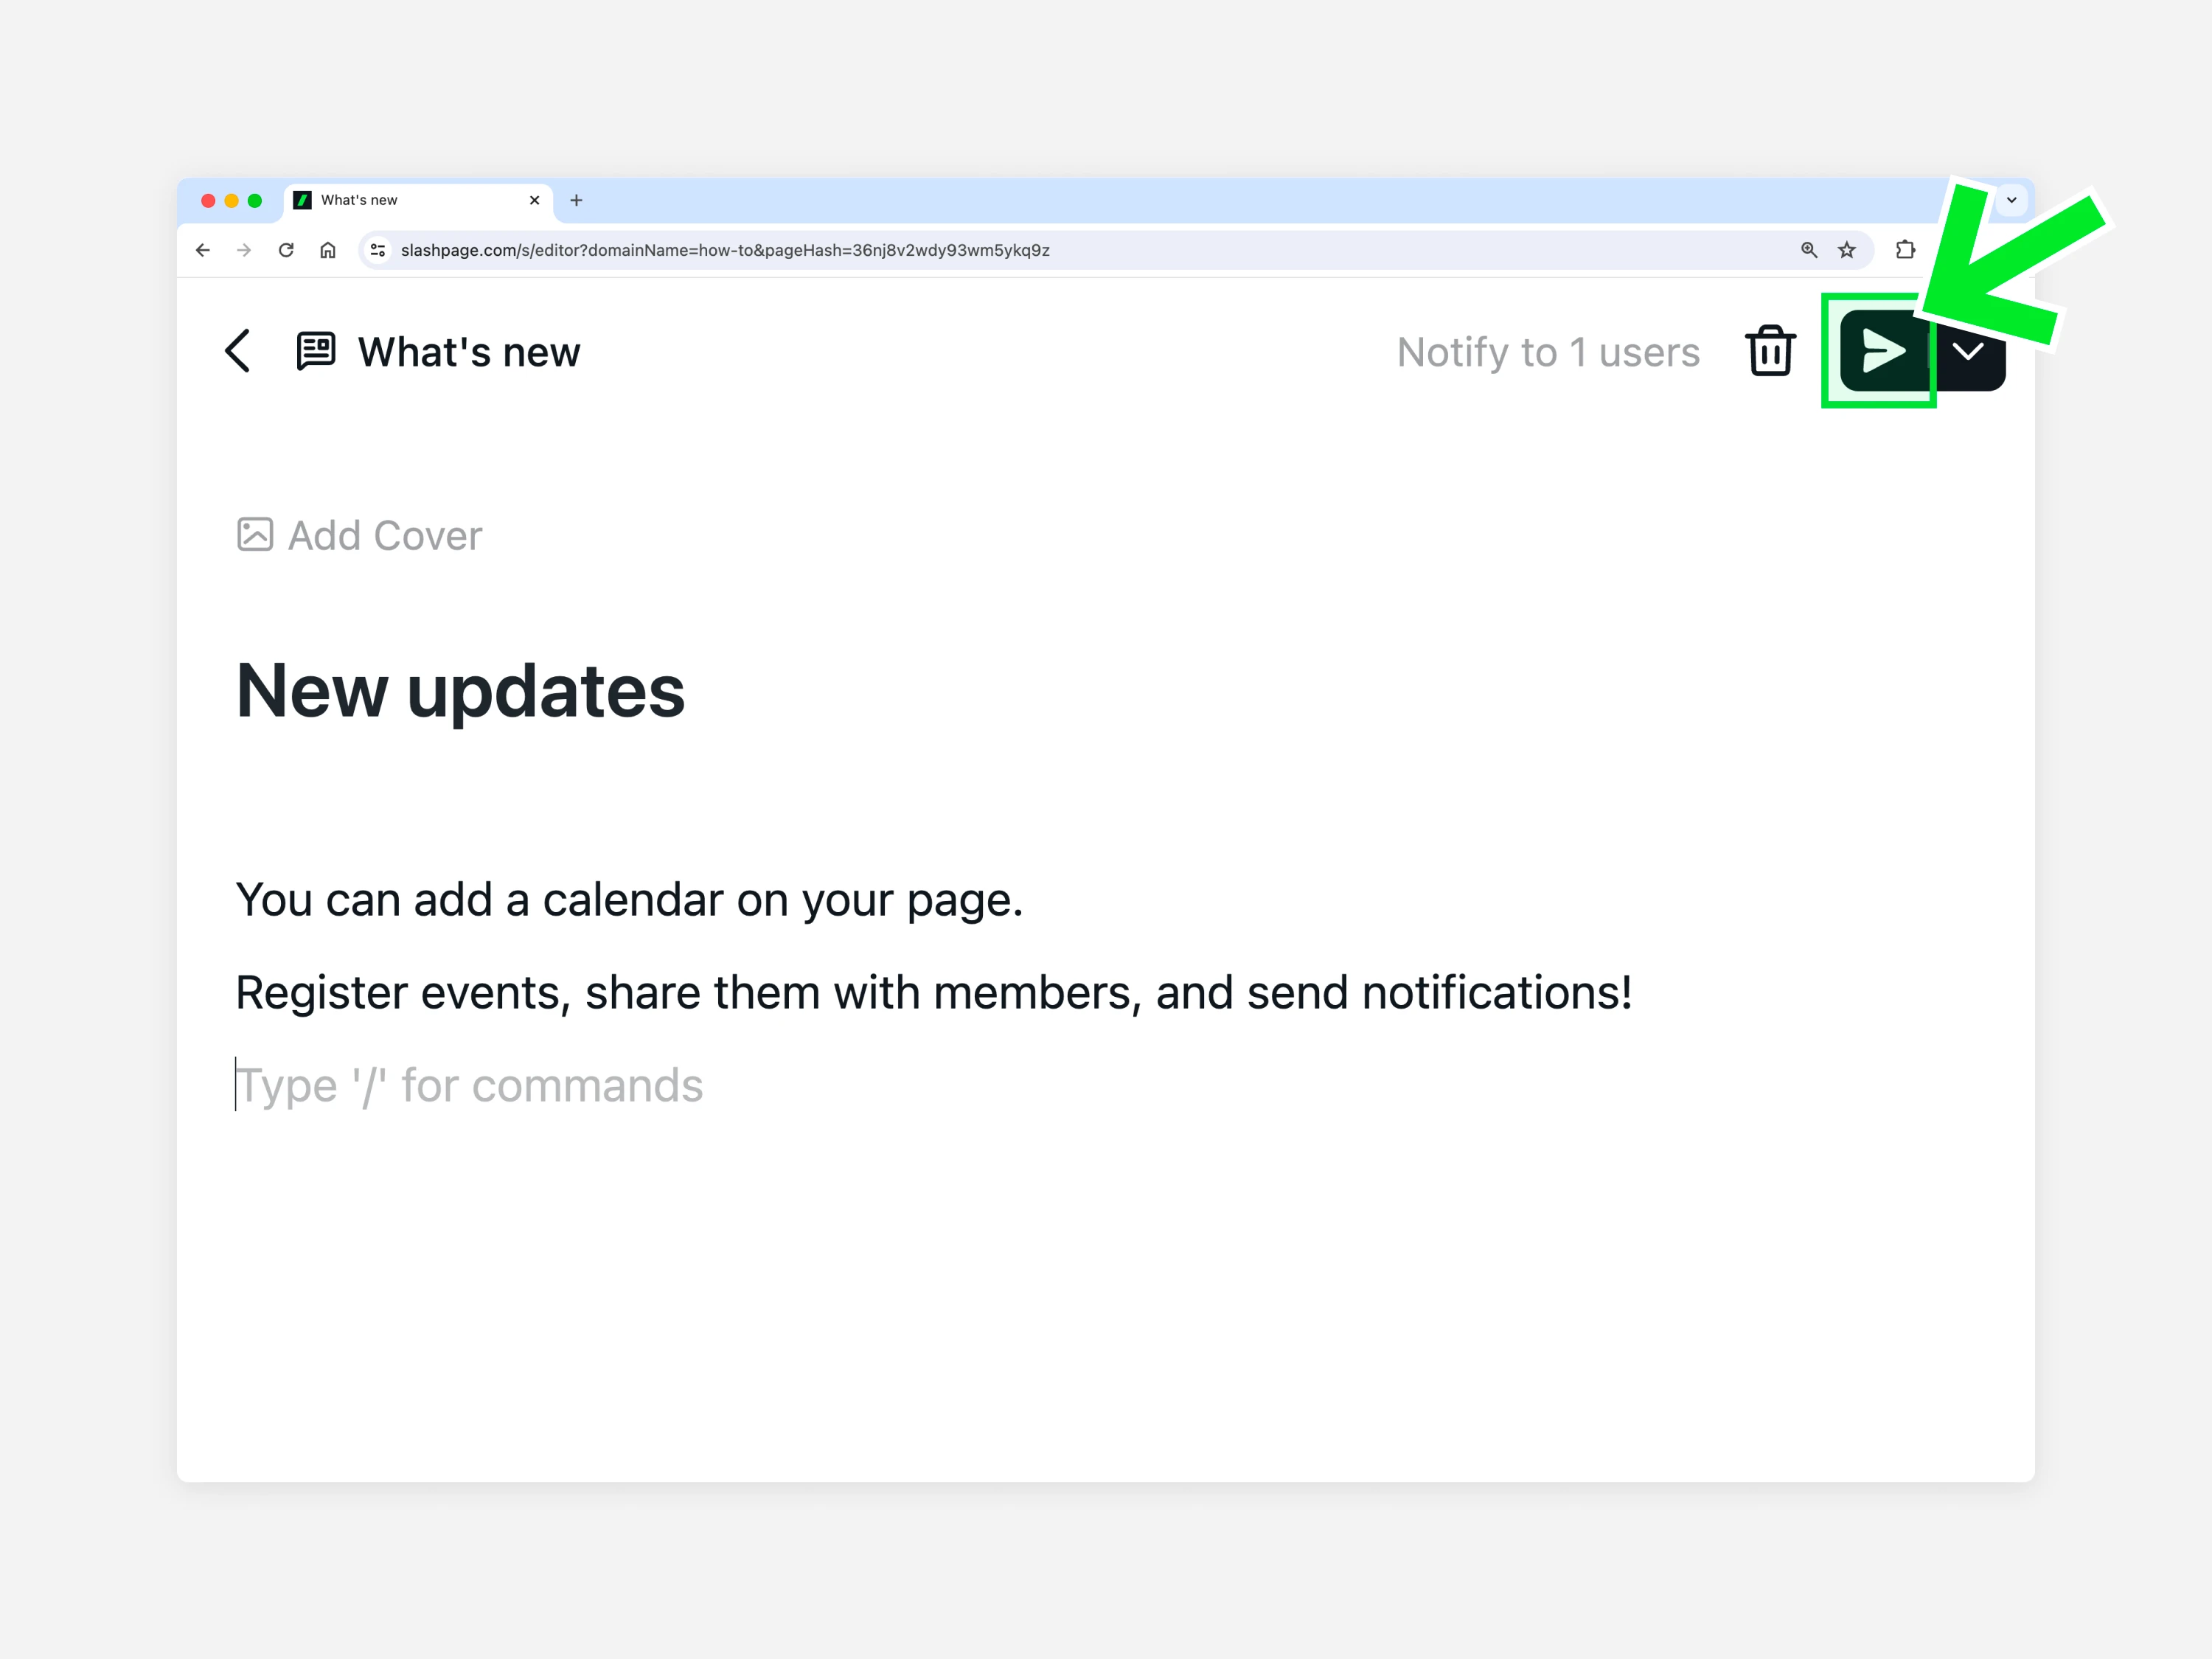2212x1659 pixels.
Task: Click the news page icon next to What's new
Action: point(316,351)
